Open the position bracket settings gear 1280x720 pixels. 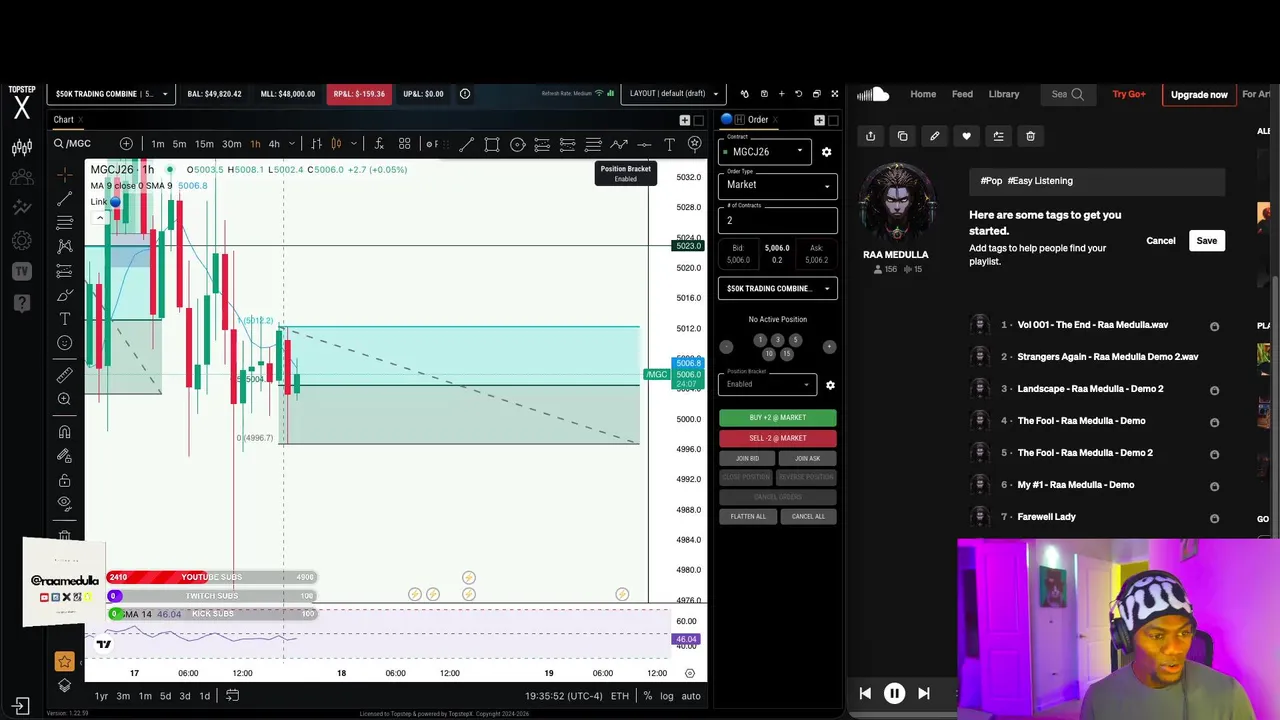pyautogui.click(x=830, y=385)
